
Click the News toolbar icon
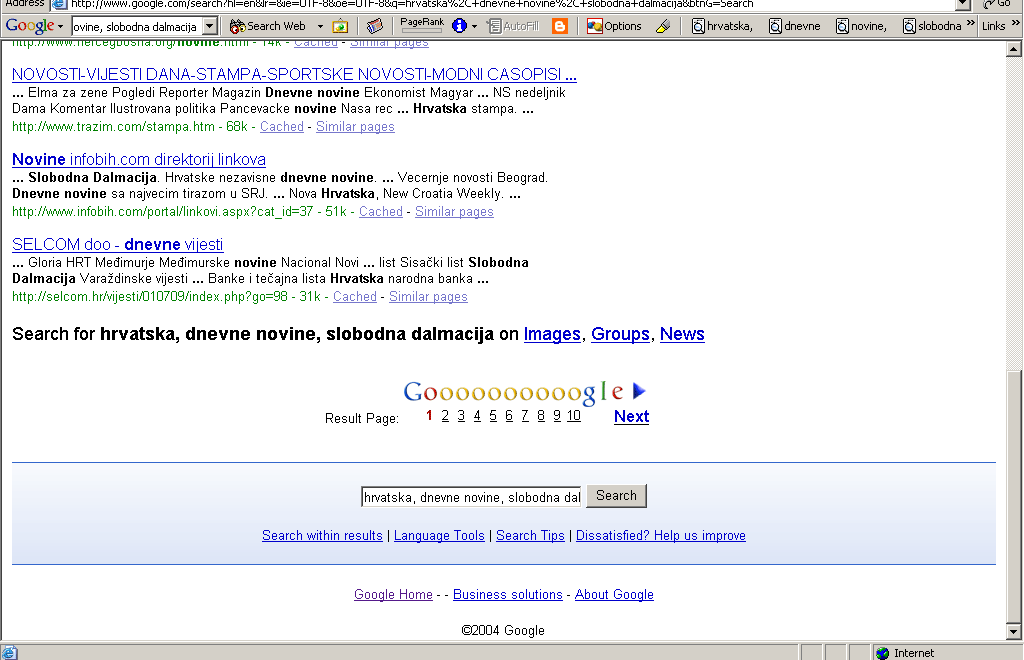(x=374, y=26)
